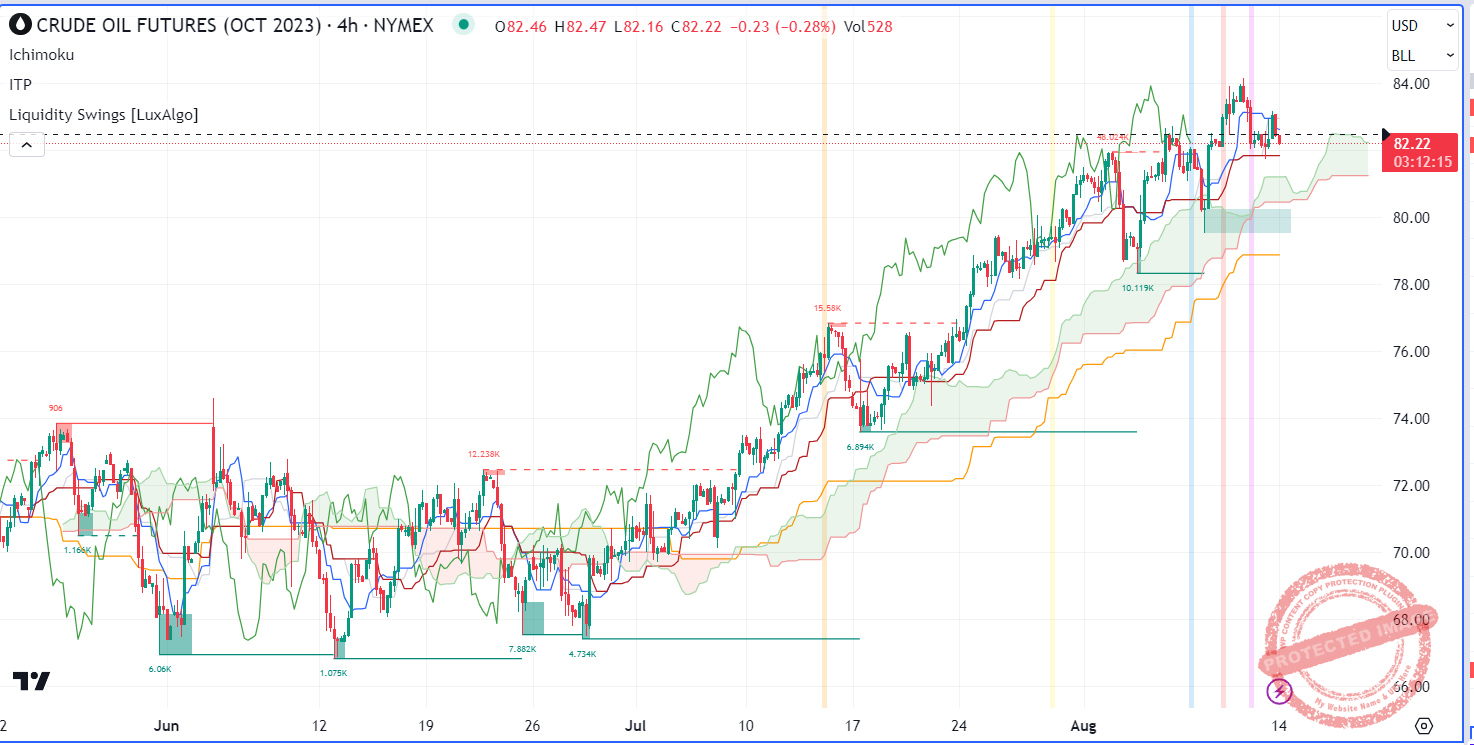The width and height of the screenshot is (1474, 745).
Task: Click the crude oil drop symbol icon
Action: click(x=20, y=25)
